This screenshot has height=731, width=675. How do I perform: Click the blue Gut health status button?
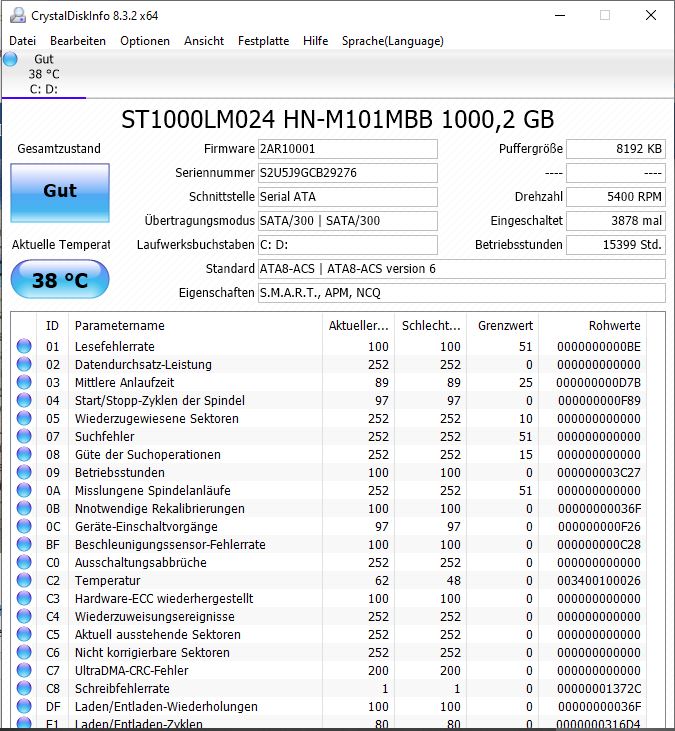click(x=60, y=193)
